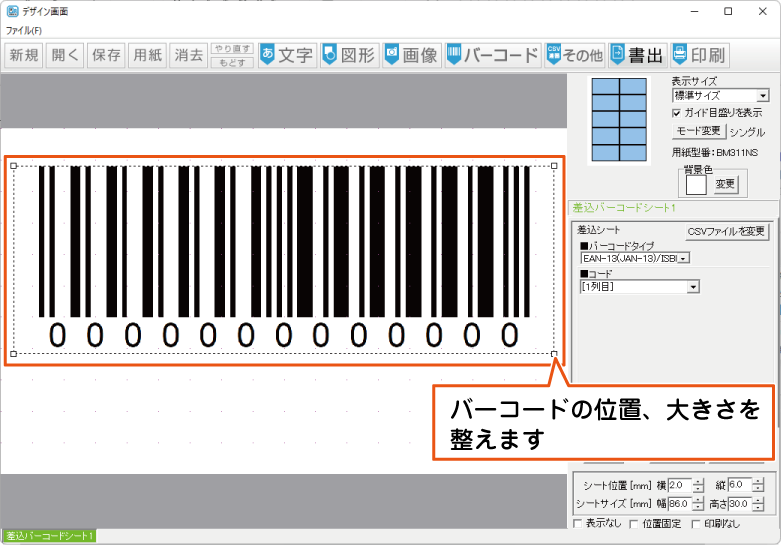Click the シートサイズ 高さ input field
The image size is (781, 545).
pos(740,504)
